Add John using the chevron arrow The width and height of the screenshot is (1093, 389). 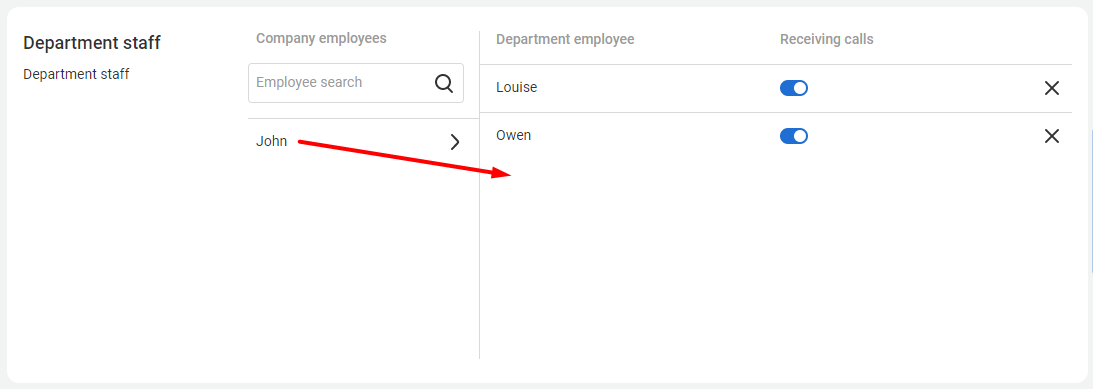(x=454, y=142)
